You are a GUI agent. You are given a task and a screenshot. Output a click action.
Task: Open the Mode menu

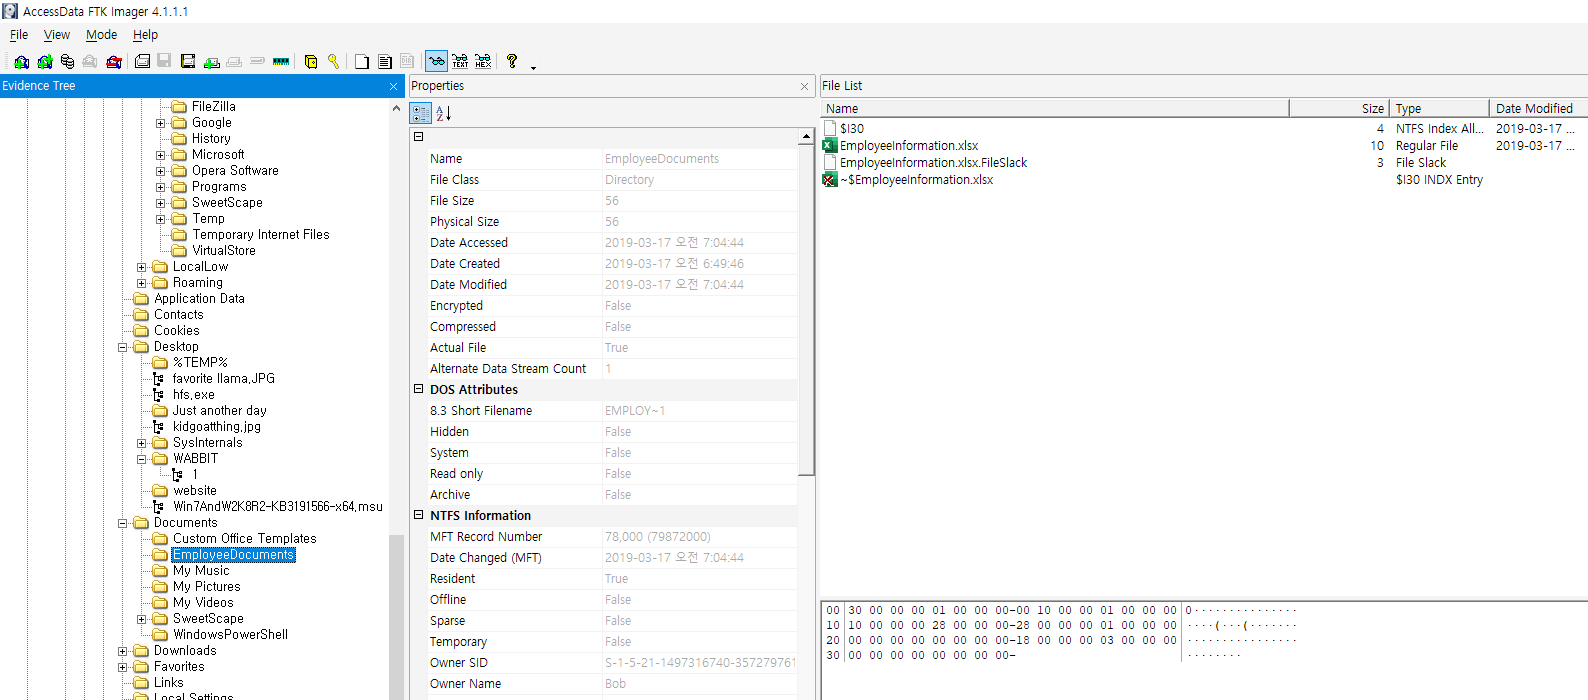tap(101, 34)
